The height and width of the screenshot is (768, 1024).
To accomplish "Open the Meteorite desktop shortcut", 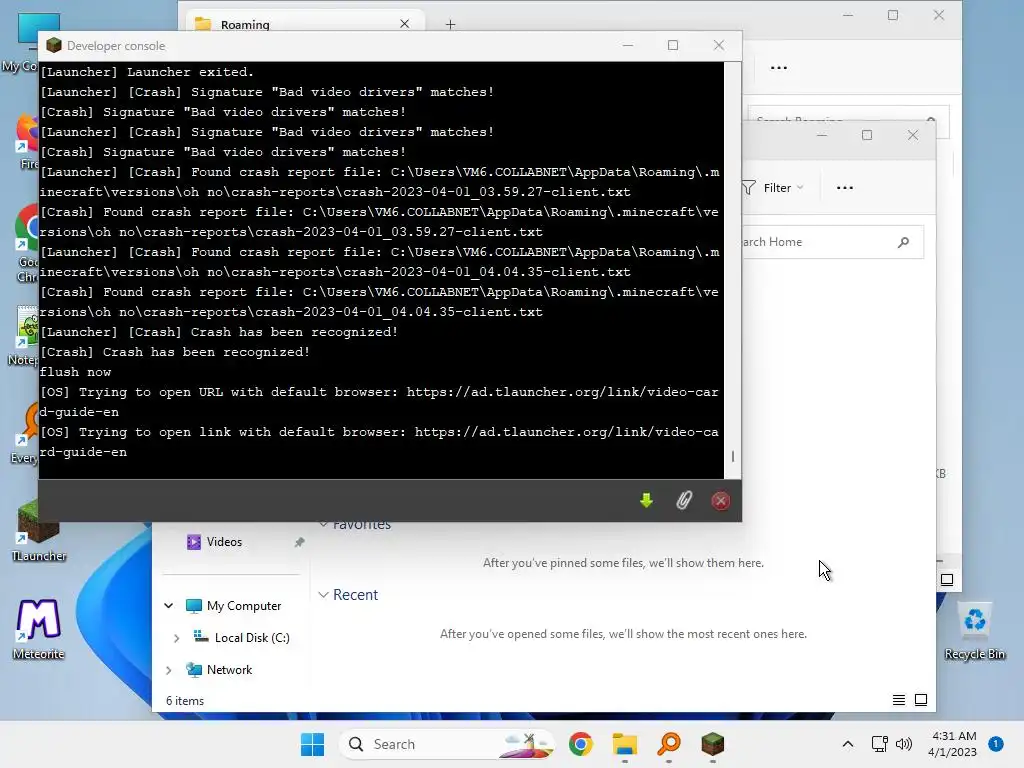I will (x=39, y=629).
